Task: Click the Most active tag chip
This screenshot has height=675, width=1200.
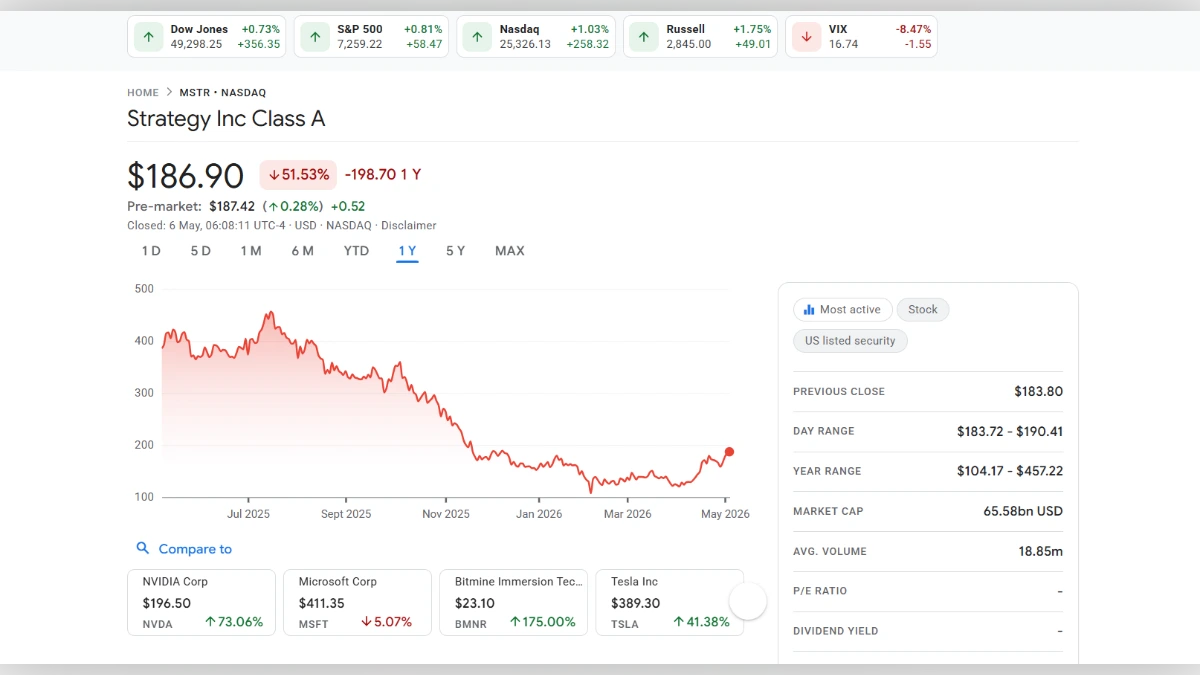Action: coord(842,310)
